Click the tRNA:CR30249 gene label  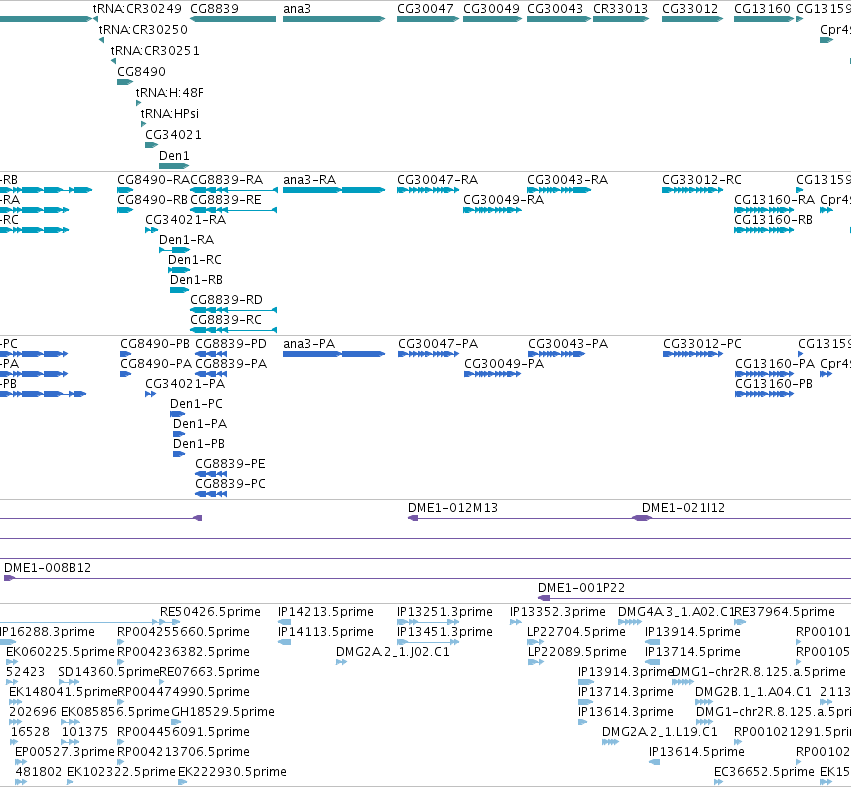137,9
